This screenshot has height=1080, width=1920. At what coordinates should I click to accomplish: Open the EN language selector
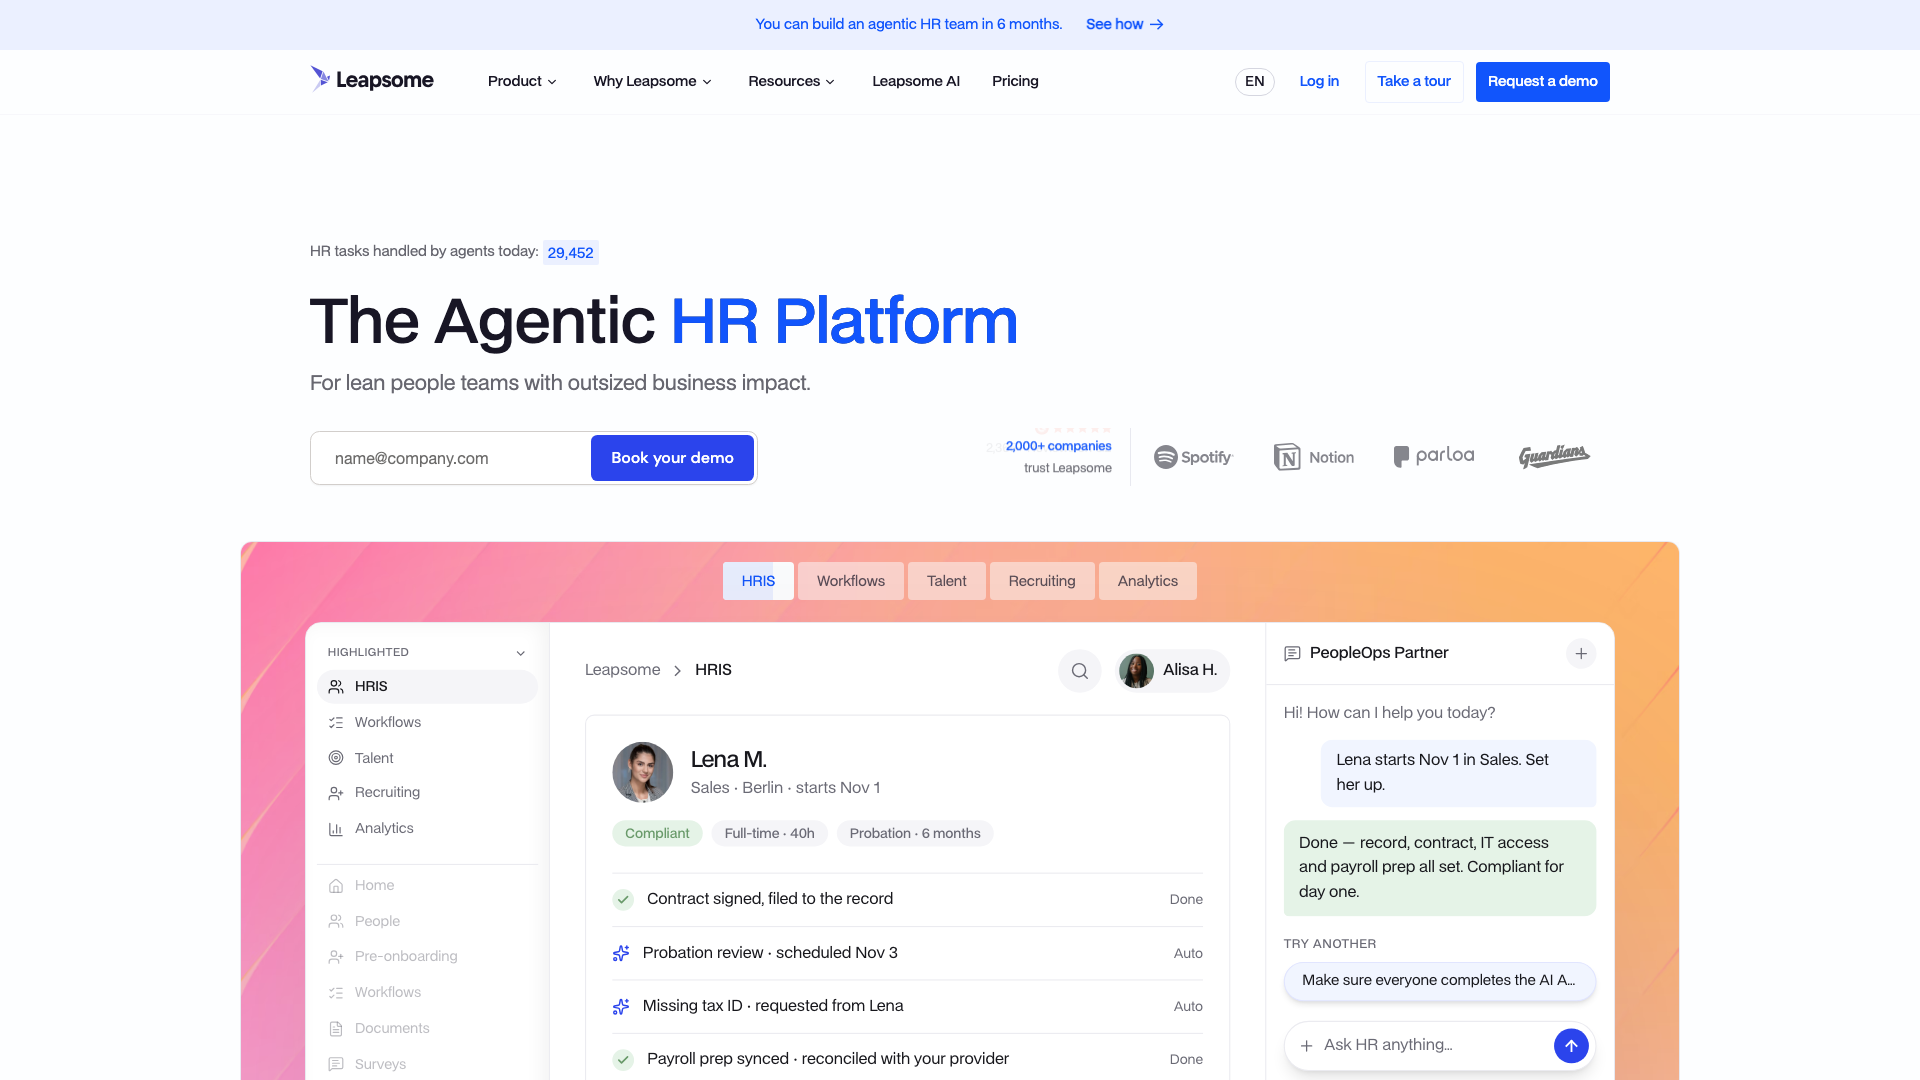click(1254, 81)
